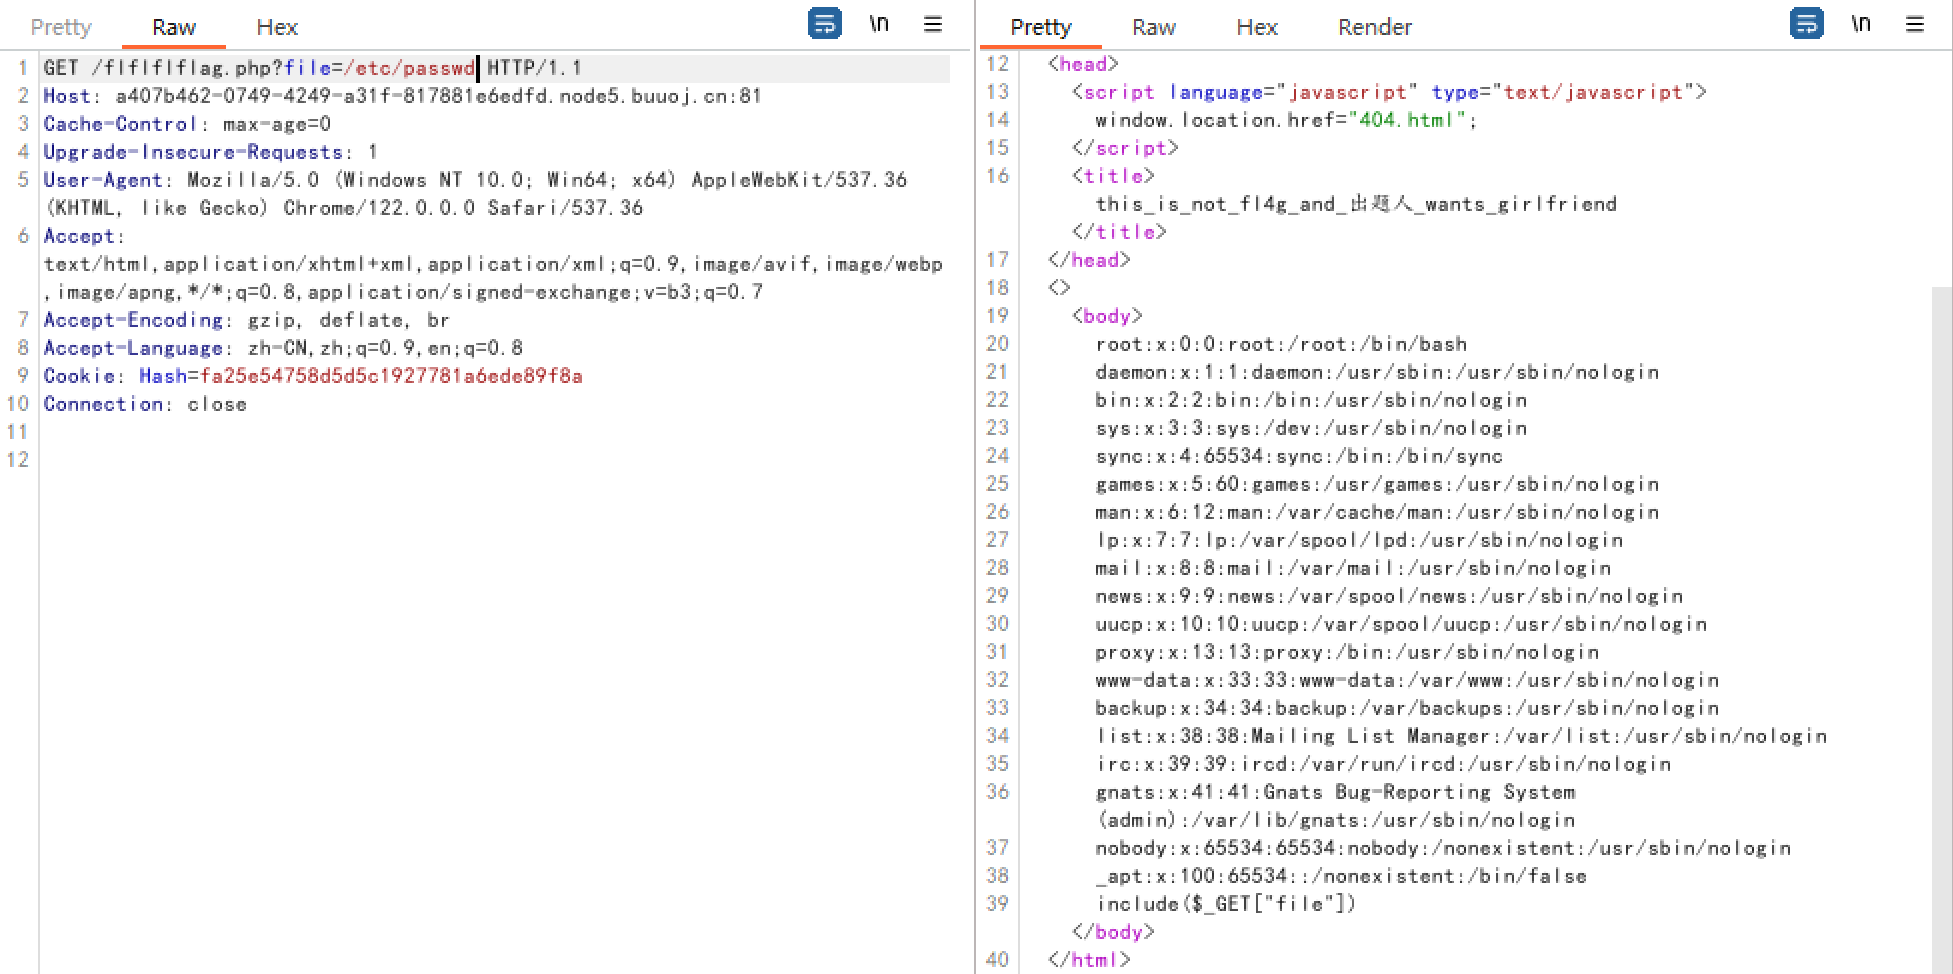This screenshot has width=1953, height=974.
Task: Click the closing html tag in response
Action: [x=1089, y=960]
